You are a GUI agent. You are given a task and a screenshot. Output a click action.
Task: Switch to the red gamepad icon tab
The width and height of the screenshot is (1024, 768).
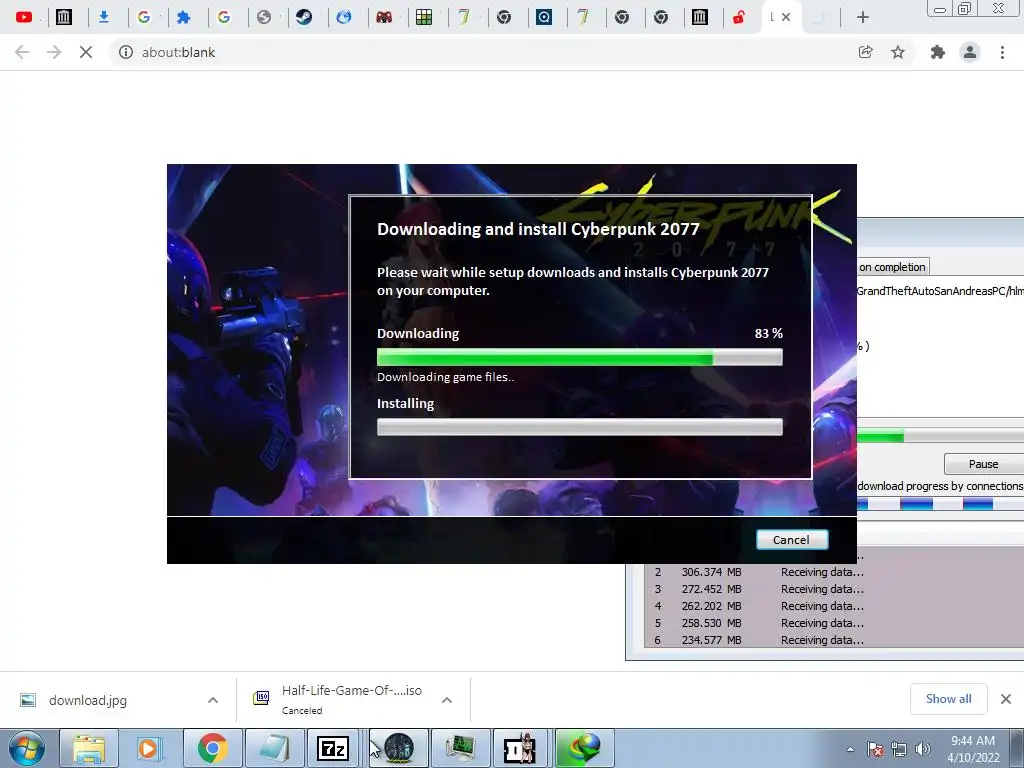click(x=384, y=17)
